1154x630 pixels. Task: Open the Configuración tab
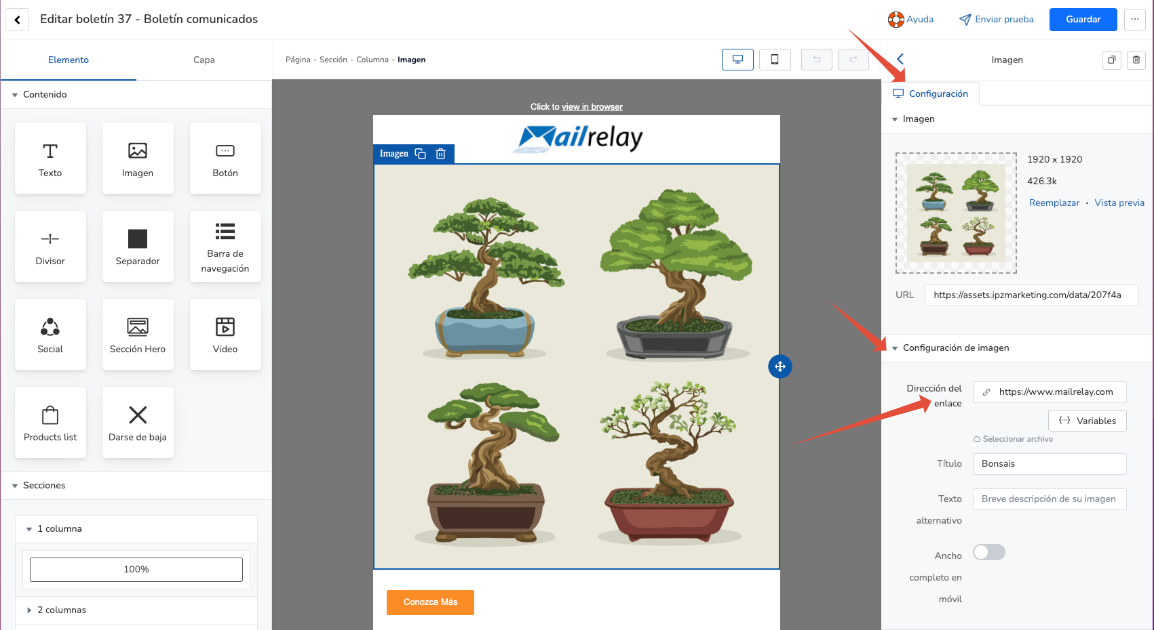930,93
